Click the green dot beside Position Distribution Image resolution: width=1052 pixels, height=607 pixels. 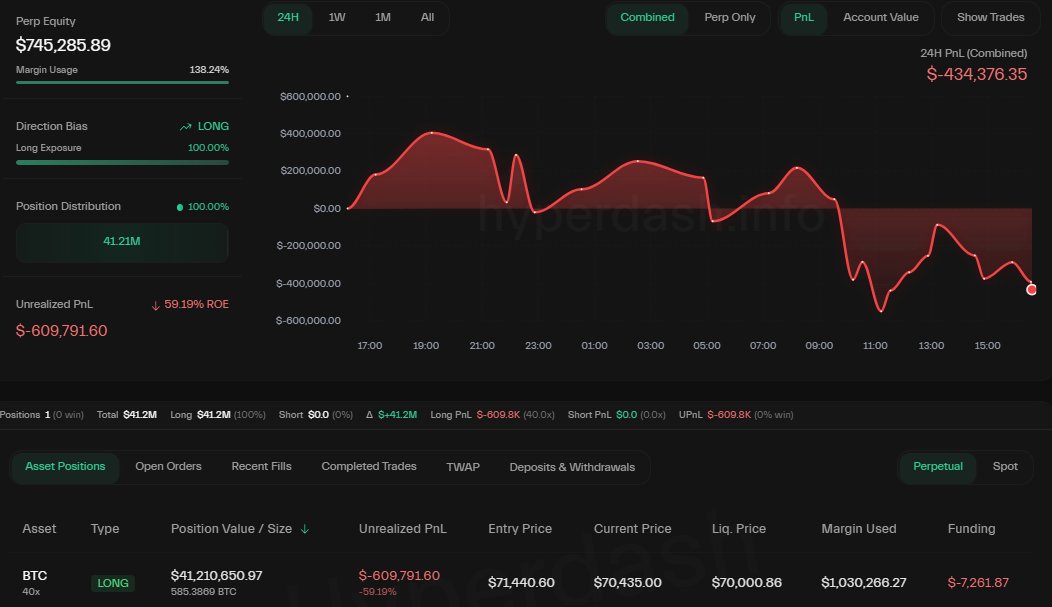(x=178, y=206)
